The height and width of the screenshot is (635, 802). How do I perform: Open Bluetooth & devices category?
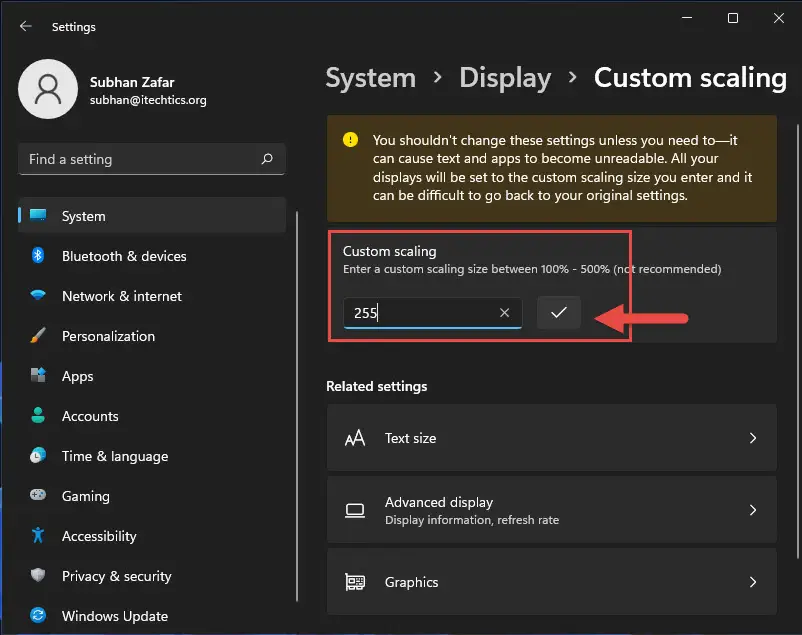tap(152, 256)
